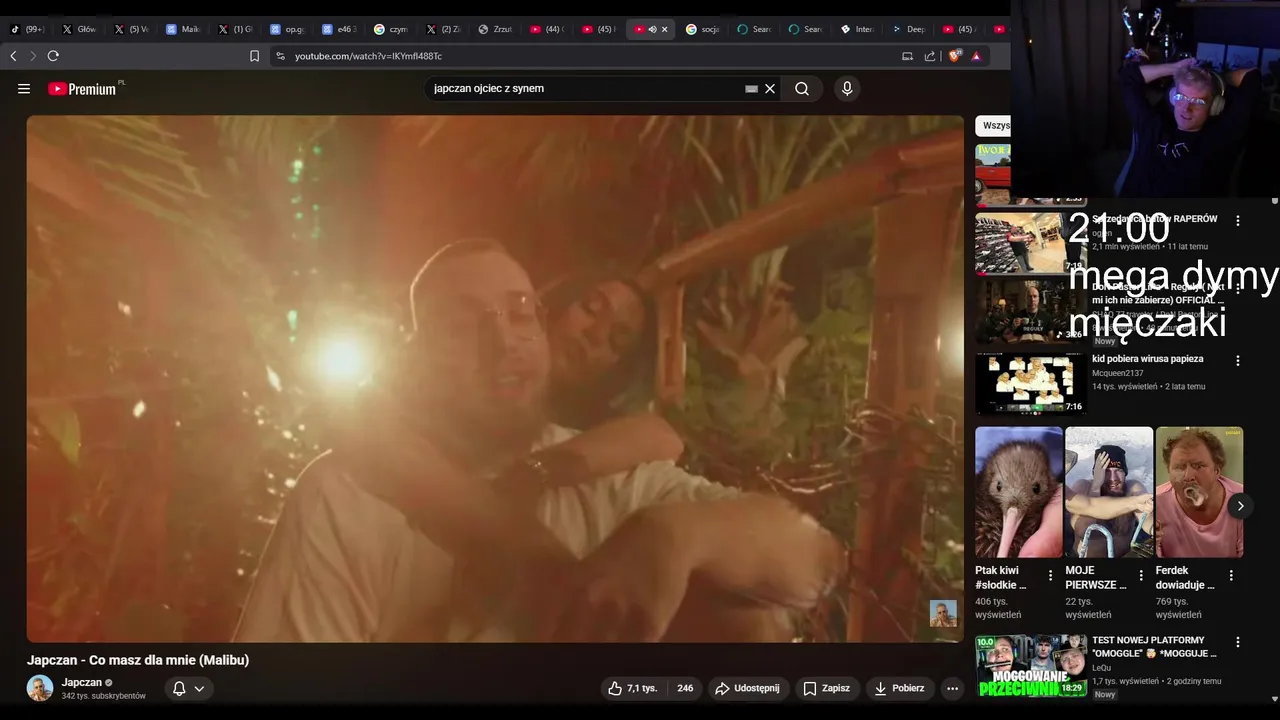Clear the search query with X icon
The height and width of the screenshot is (720, 1280).
click(770, 89)
